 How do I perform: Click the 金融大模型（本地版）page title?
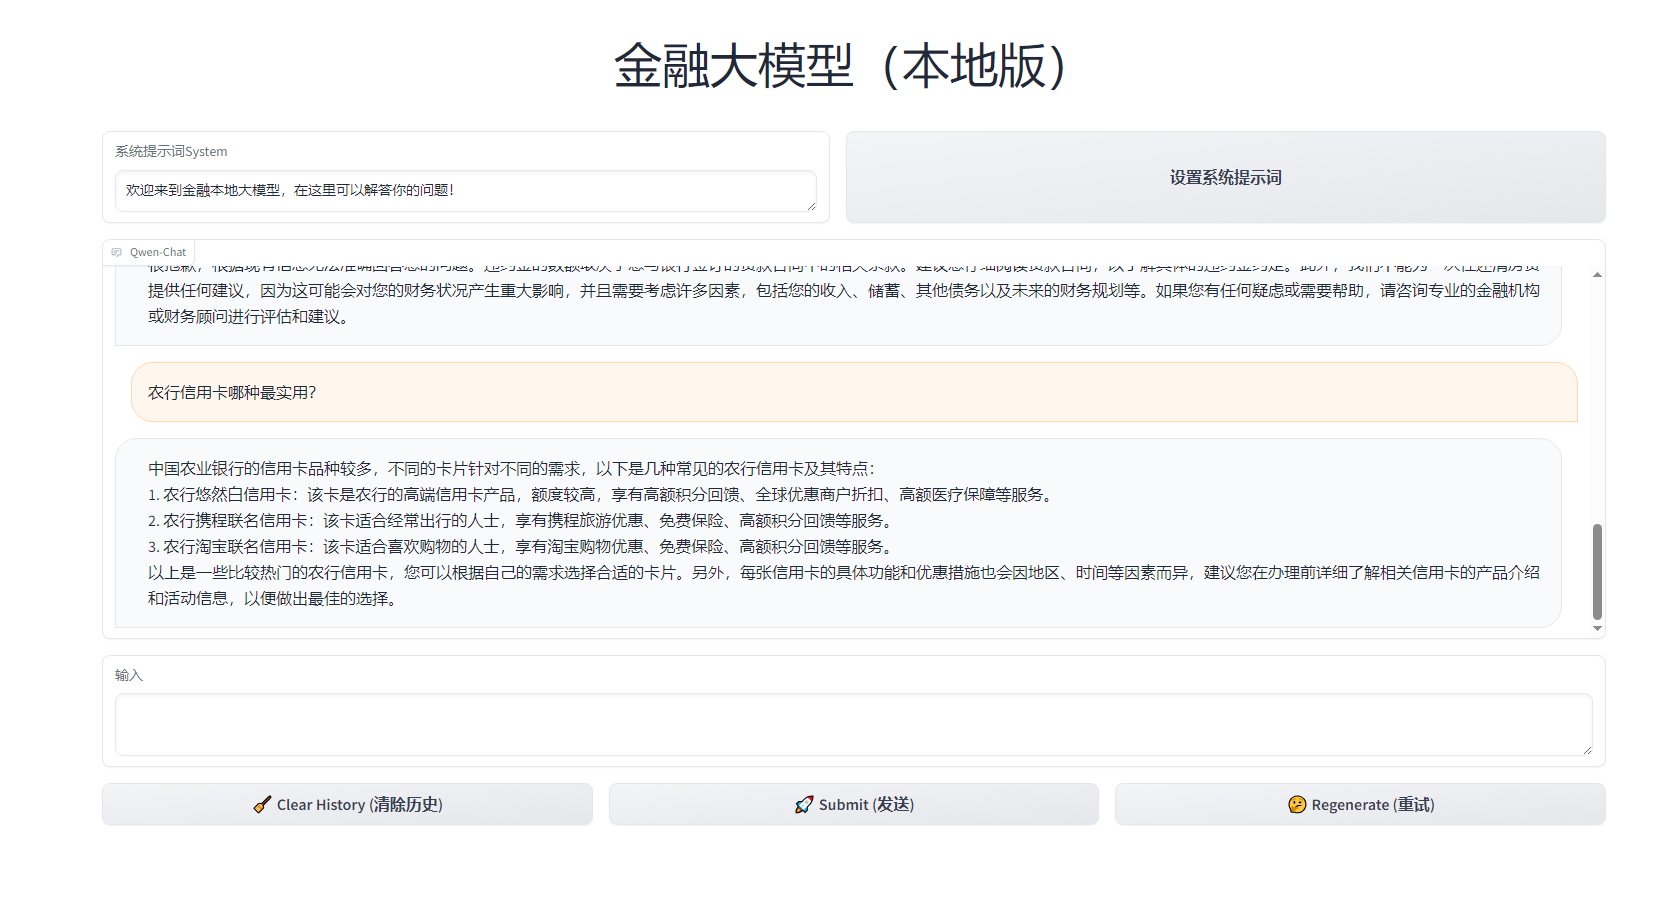pyautogui.click(x=839, y=66)
